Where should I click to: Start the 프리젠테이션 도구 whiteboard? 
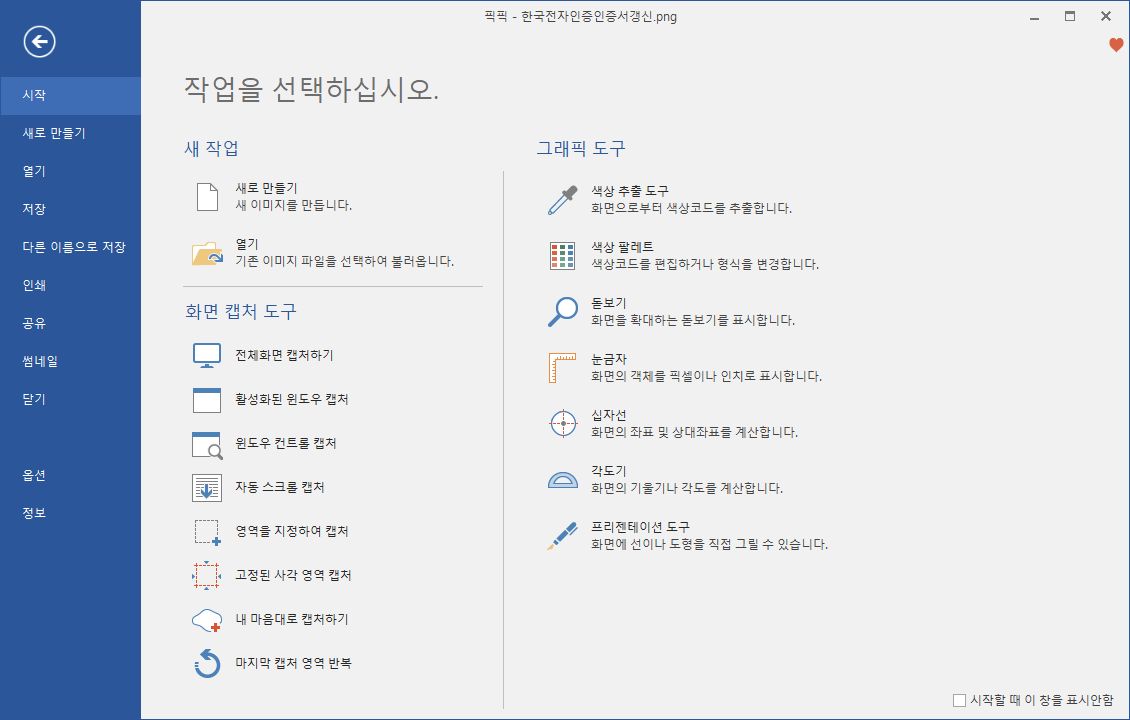click(x=640, y=527)
